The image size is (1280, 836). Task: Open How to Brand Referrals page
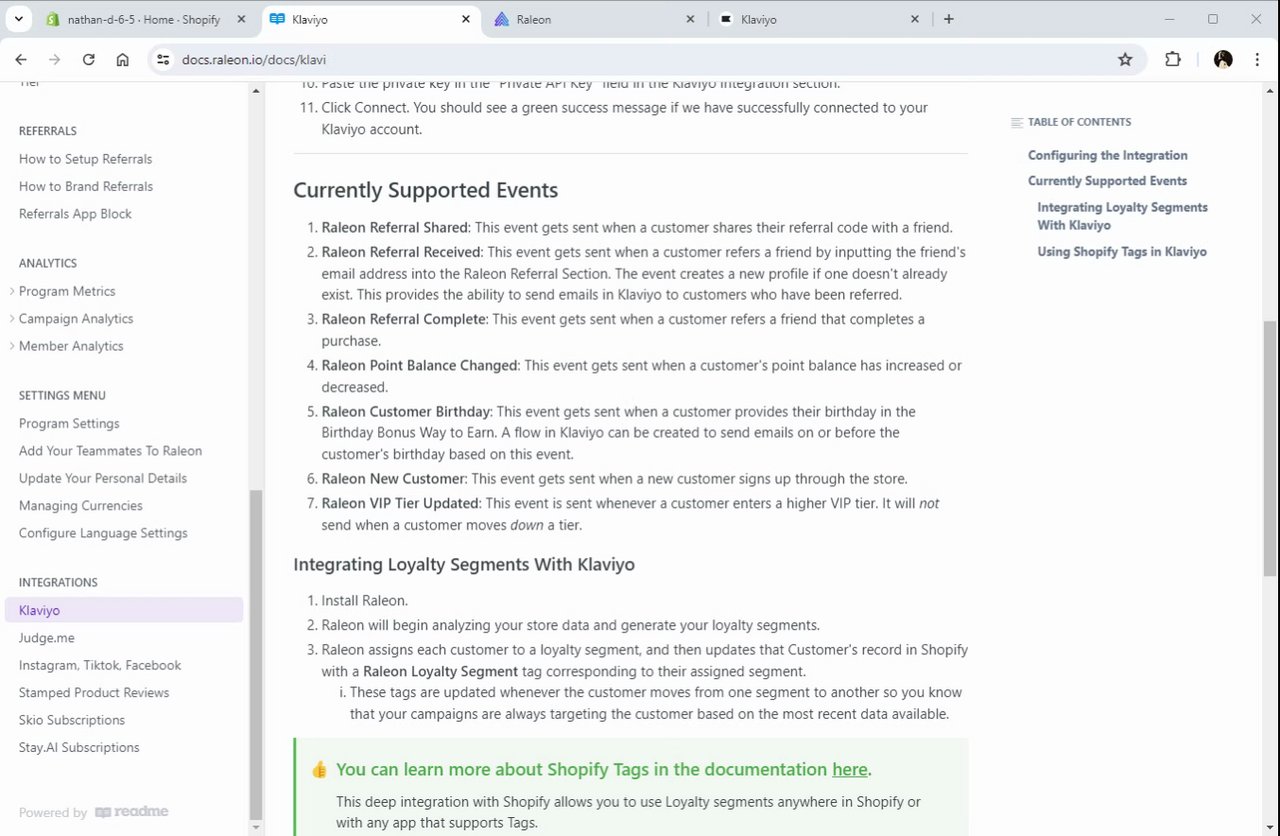click(x=86, y=186)
